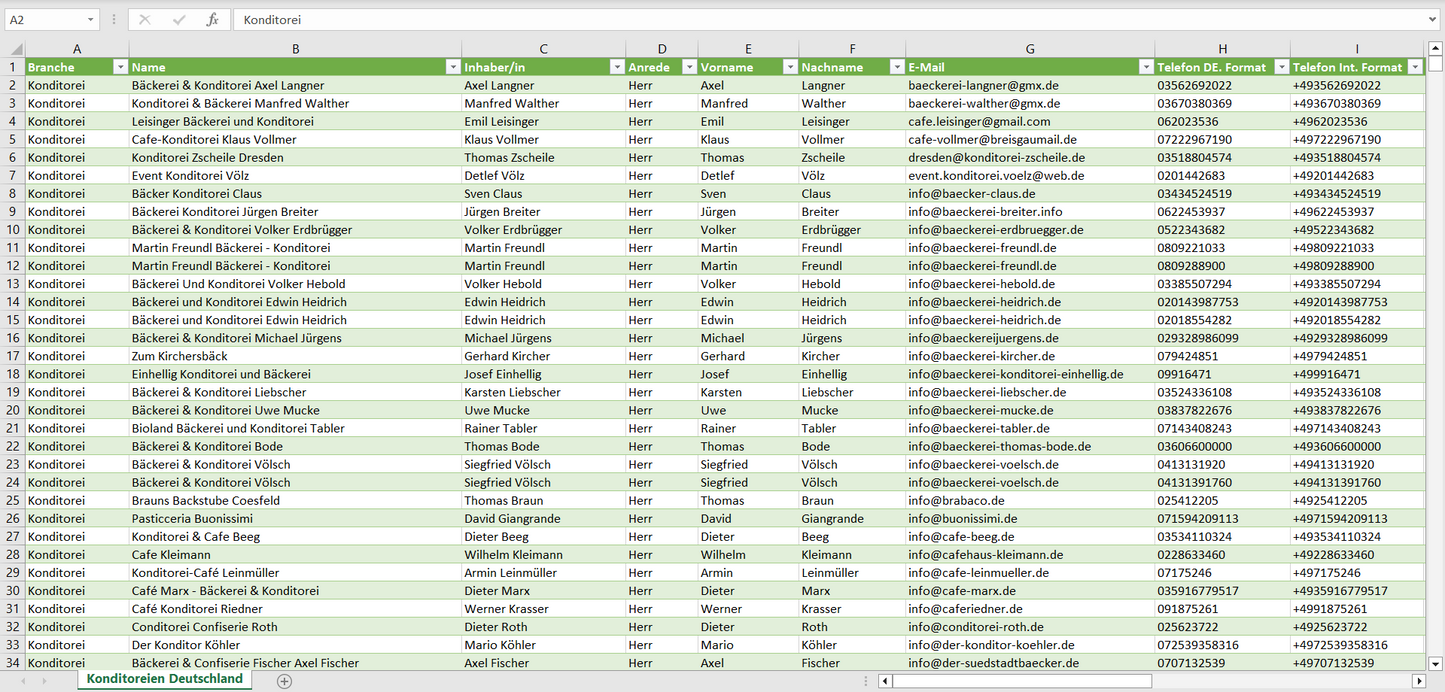Click the formula bar Cancel X icon

tap(145, 20)
